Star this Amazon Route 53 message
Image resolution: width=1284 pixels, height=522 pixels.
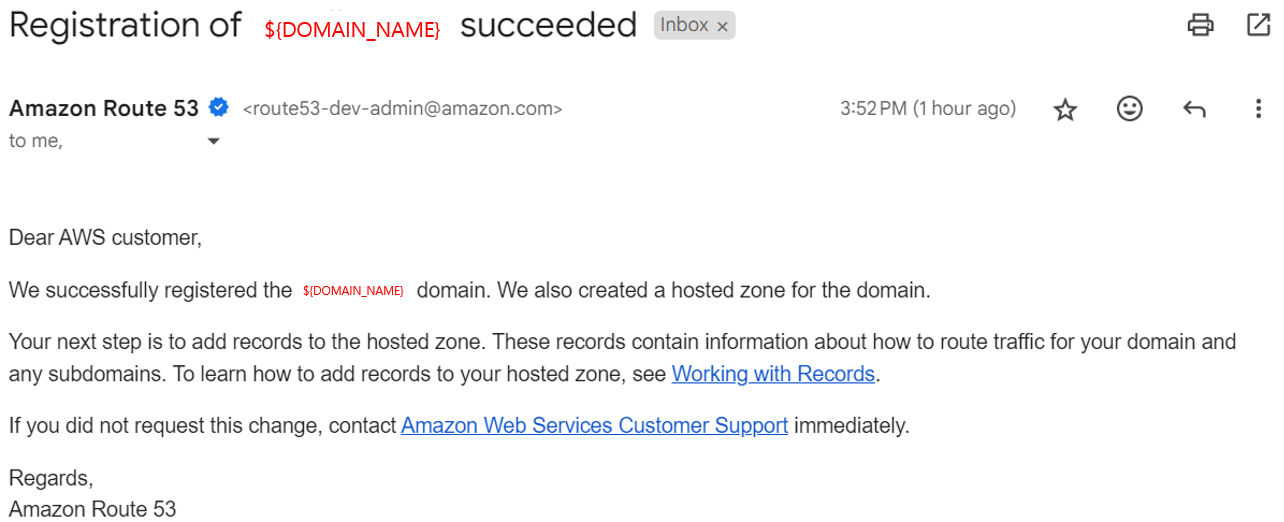1065,110
